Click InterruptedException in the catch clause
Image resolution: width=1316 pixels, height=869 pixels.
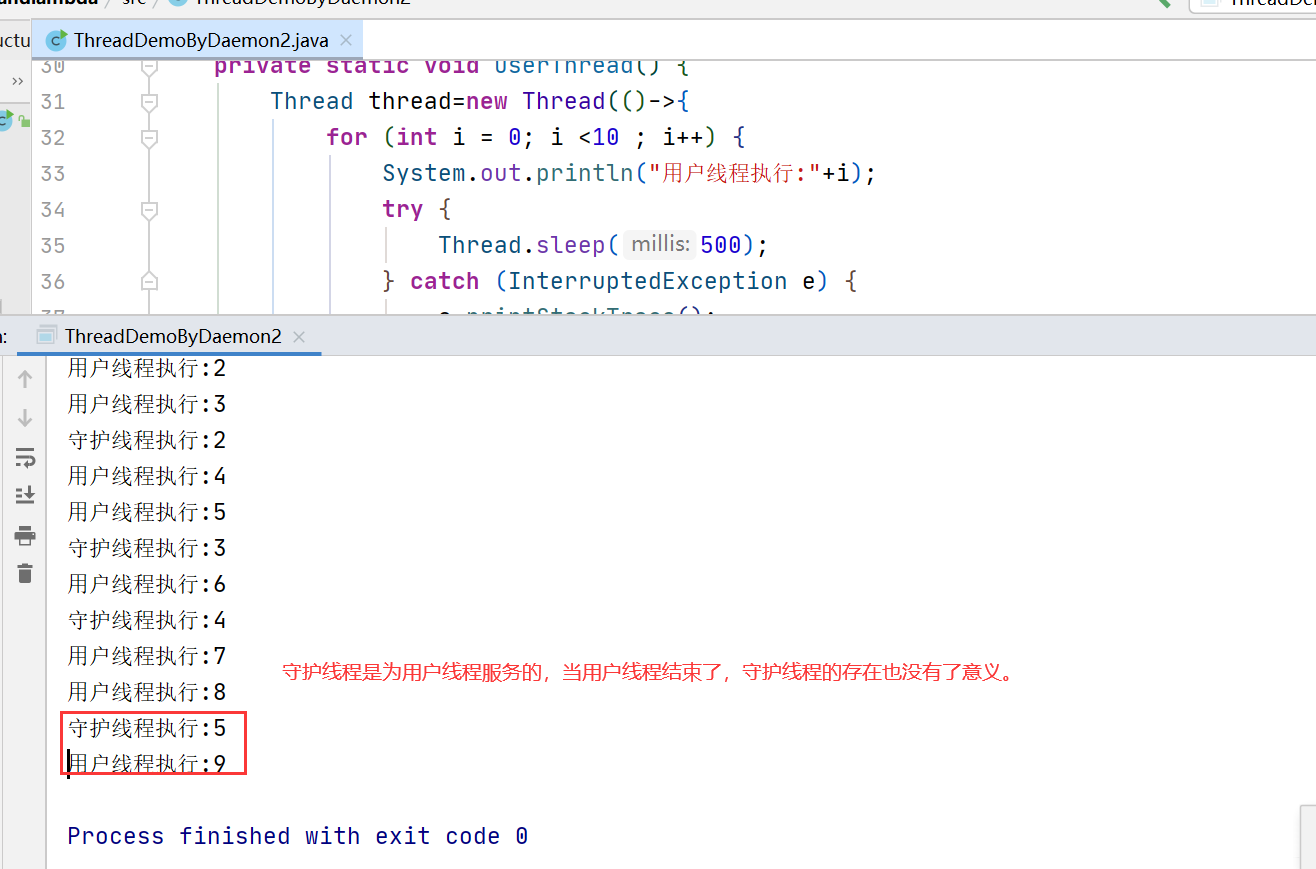[648, 281]
